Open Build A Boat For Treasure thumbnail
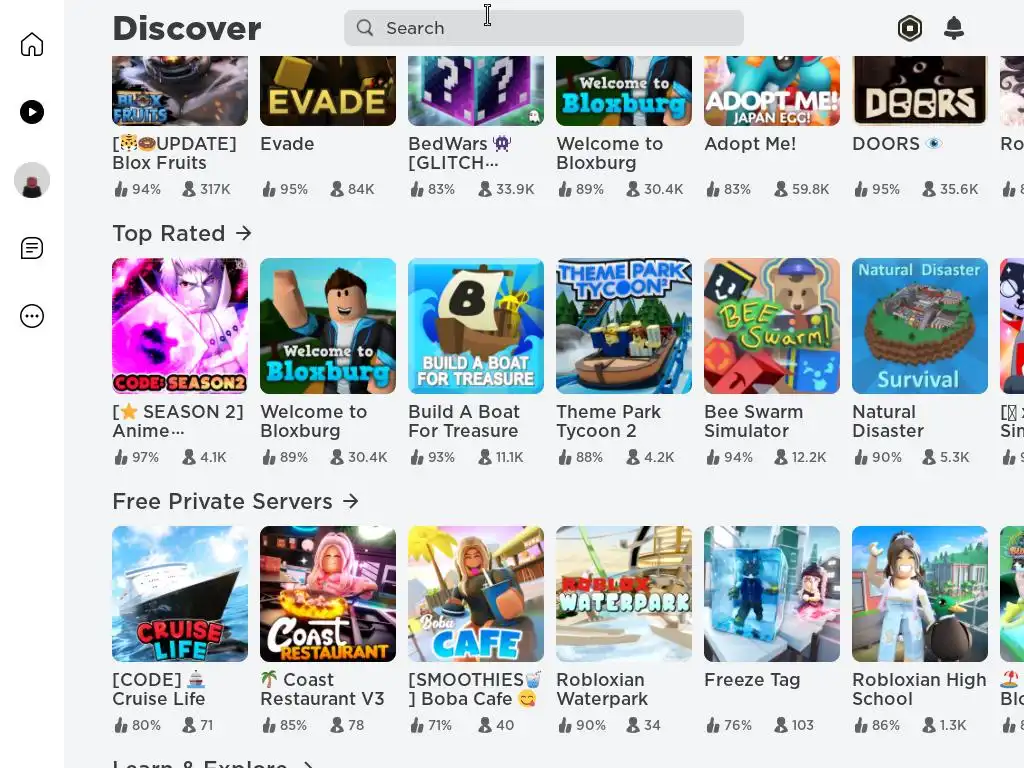 (476, 326)
